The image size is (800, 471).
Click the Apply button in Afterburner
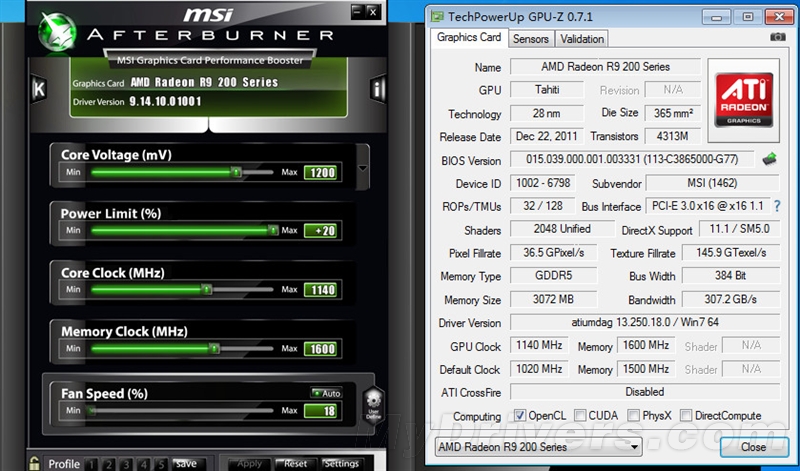[x=249, y=463]
